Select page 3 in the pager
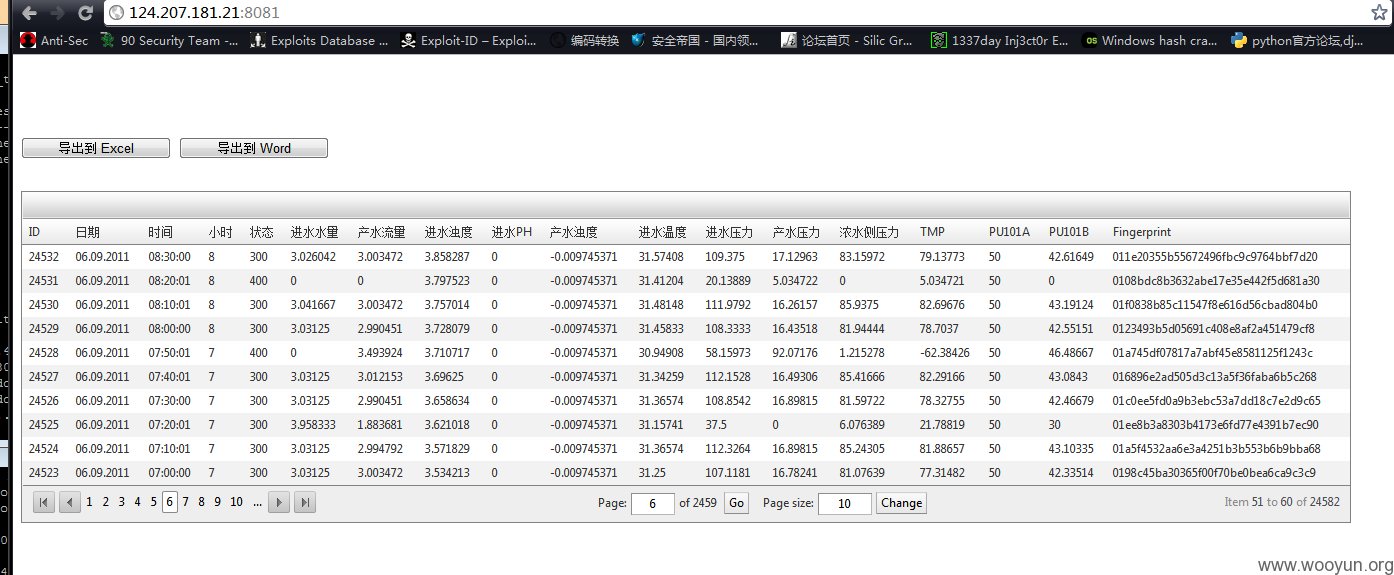This screenshot has height=575, width=1394. click(x=121, y=502)
